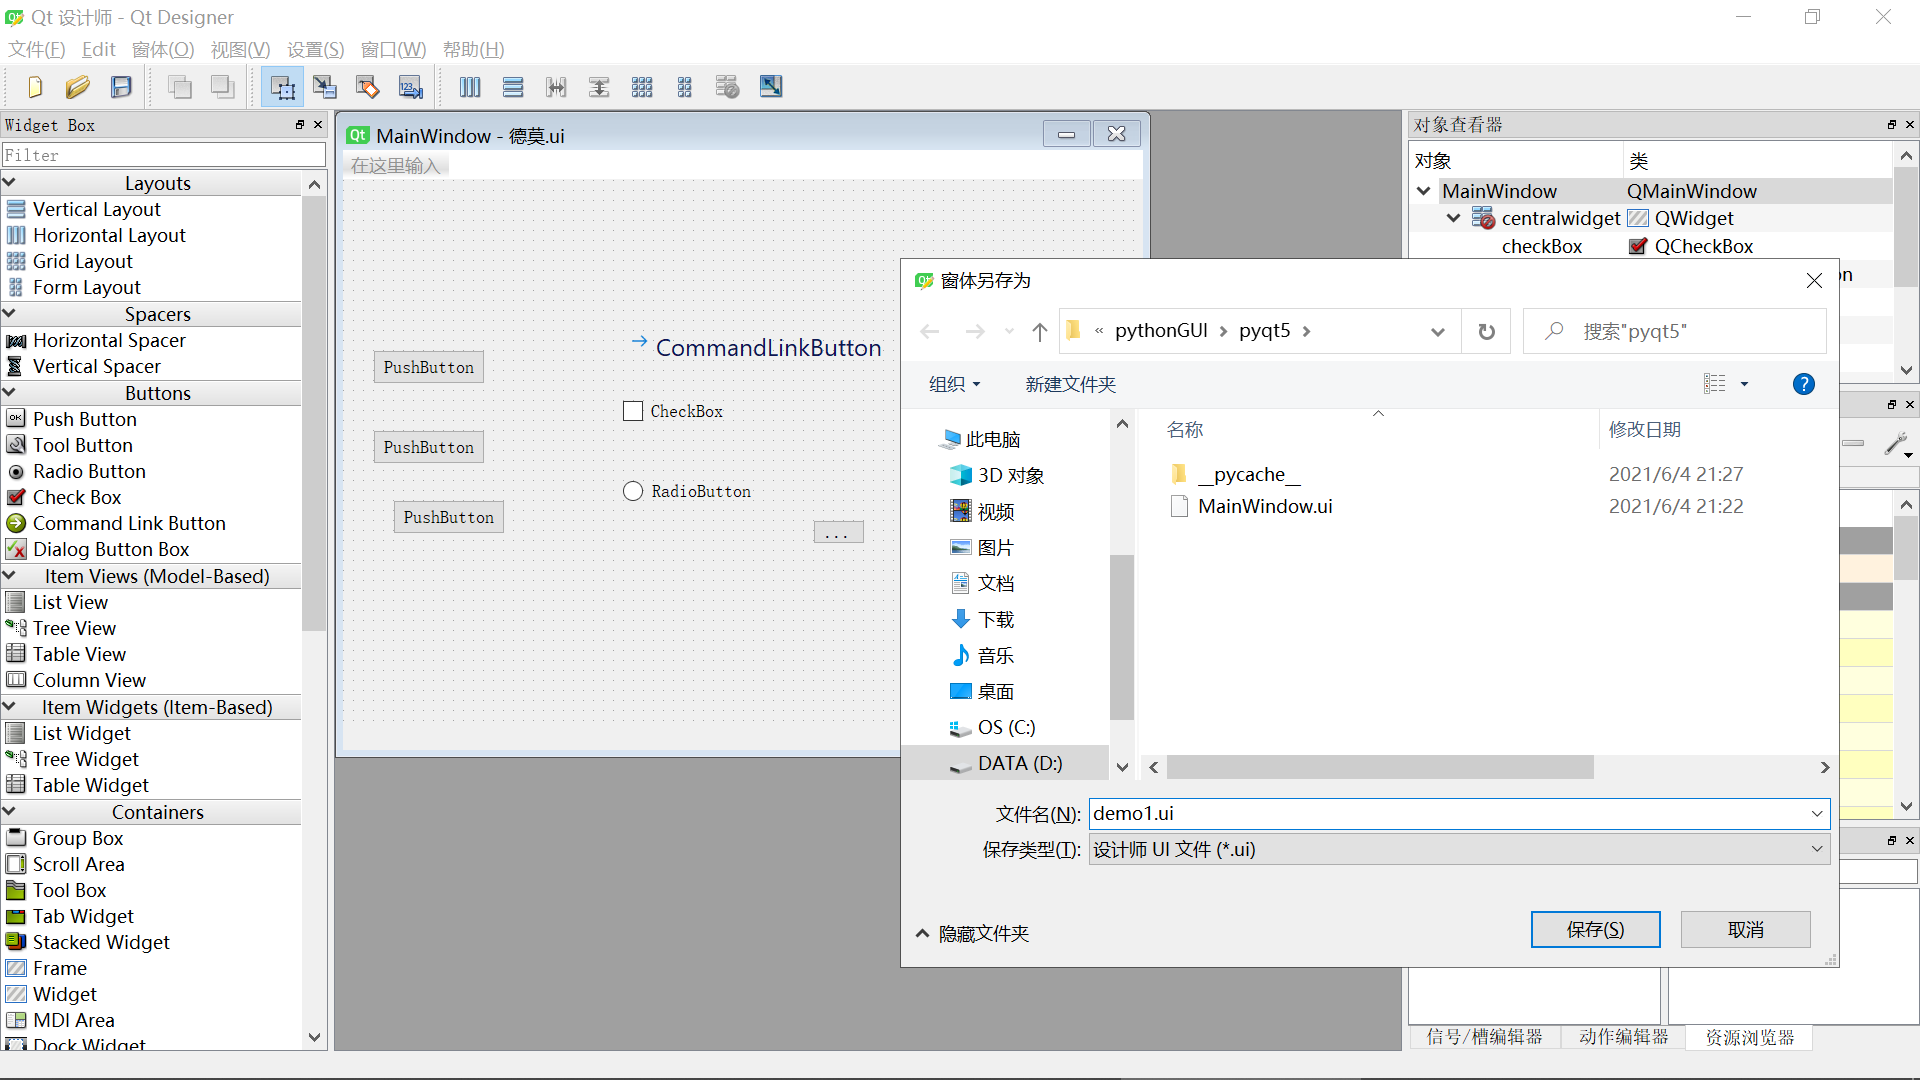Activate Edit Tab Order mode
This screenshot has width=1920, height=1080.
tap(410, 87)
